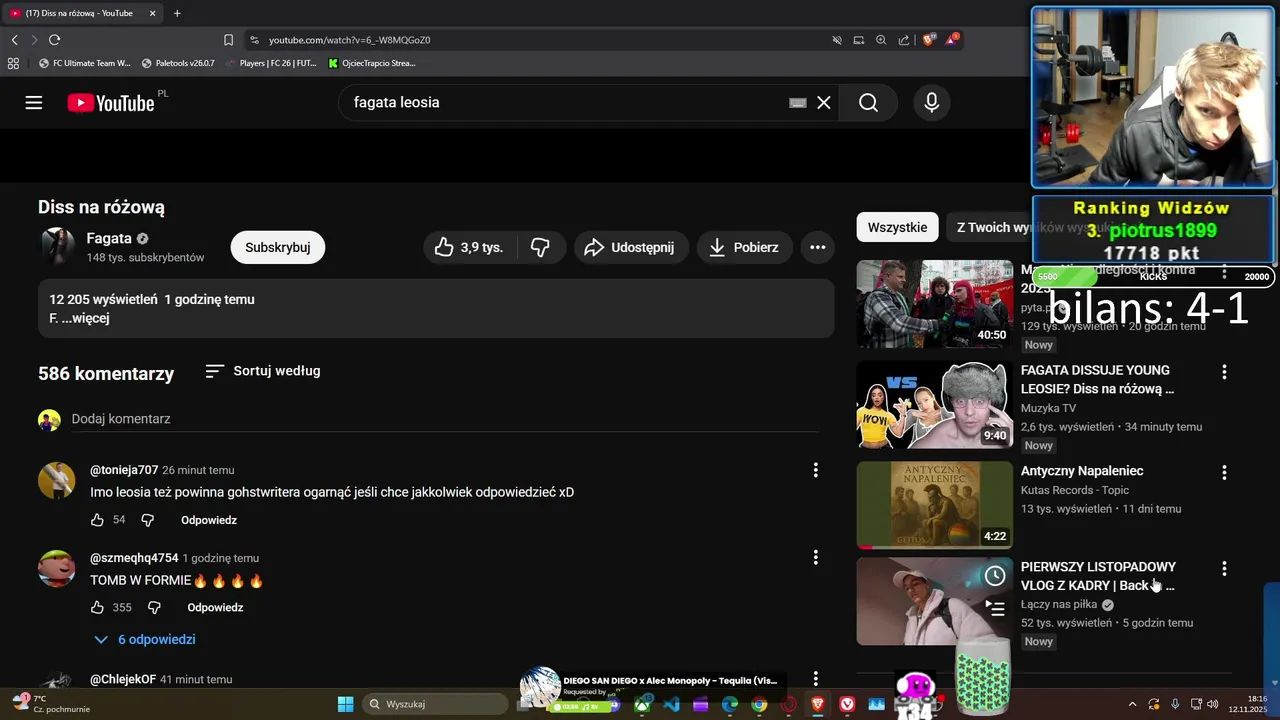This screenshot has height=720, width=1280.
Task: Go to the YouTube home logo
Action: (x=111, y=103)
